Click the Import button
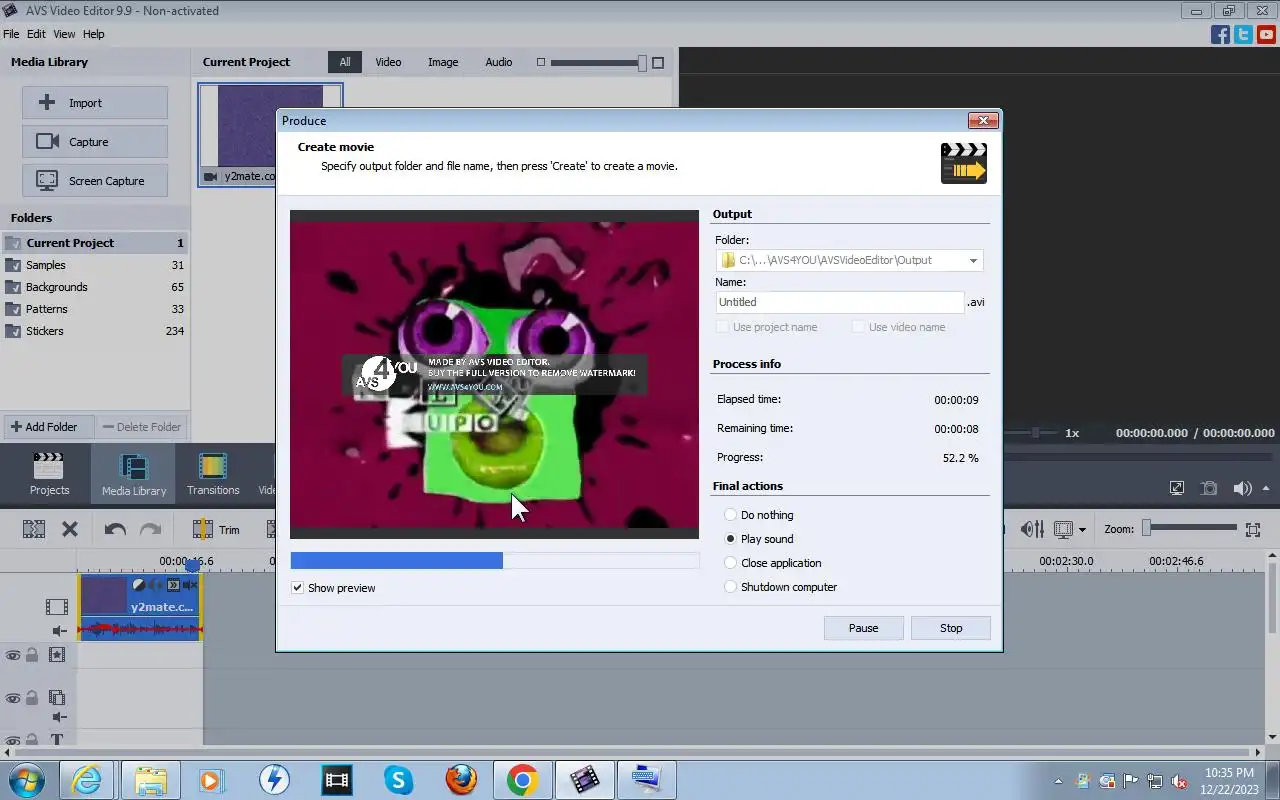The image size is (1280, 800). pyautogui.click(x=95, y=103)
